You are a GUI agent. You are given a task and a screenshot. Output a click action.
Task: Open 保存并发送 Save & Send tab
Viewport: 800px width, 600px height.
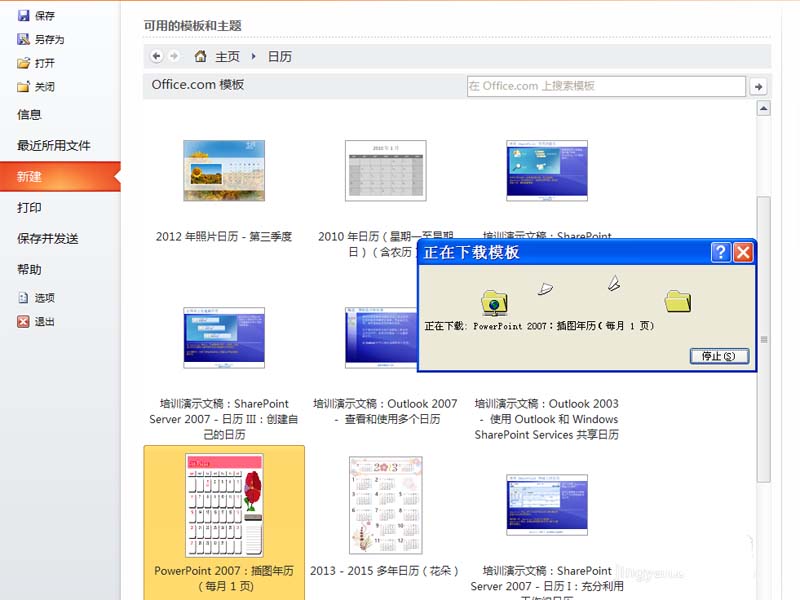coord(47,239)
